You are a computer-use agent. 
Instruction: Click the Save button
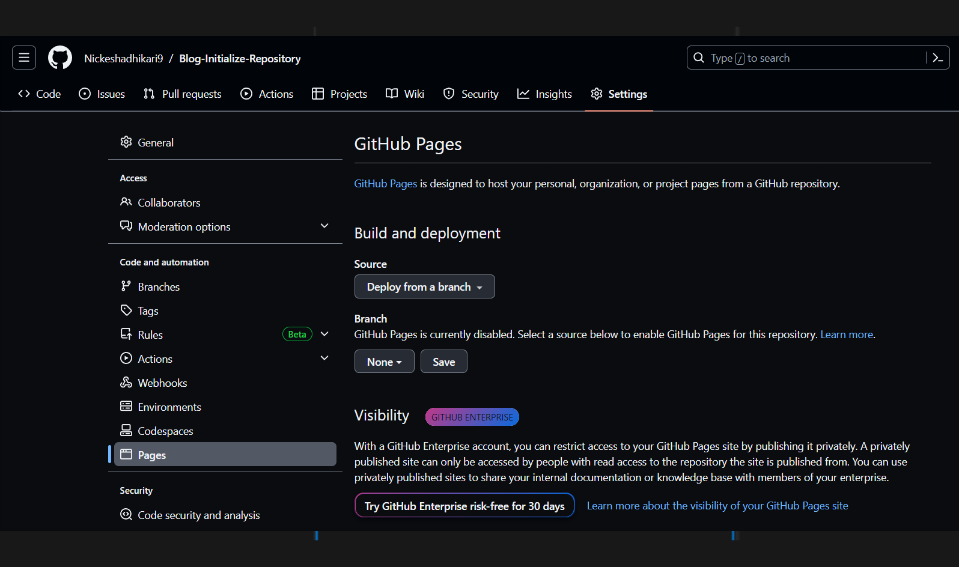tap(443, 361)
